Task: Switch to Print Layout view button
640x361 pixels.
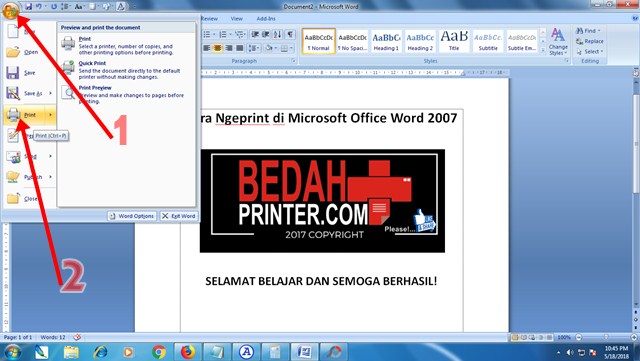Action: (x=515, y=337)
